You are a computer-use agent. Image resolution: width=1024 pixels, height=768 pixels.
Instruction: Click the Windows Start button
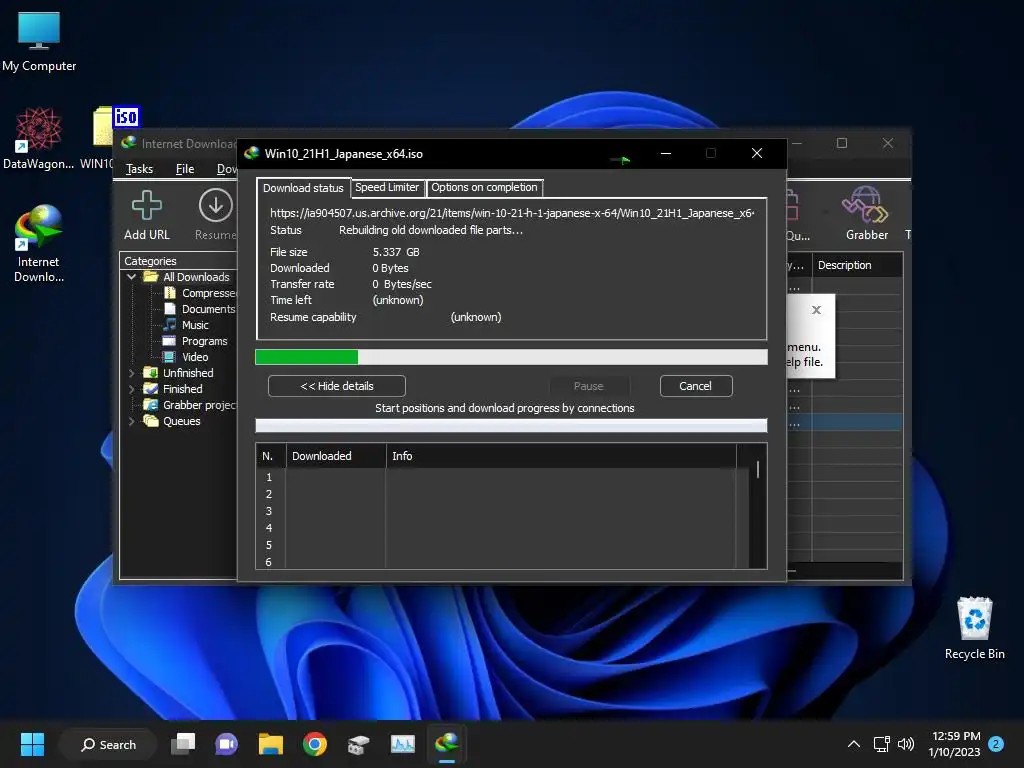pyautogui.click(x=33, y=744)
